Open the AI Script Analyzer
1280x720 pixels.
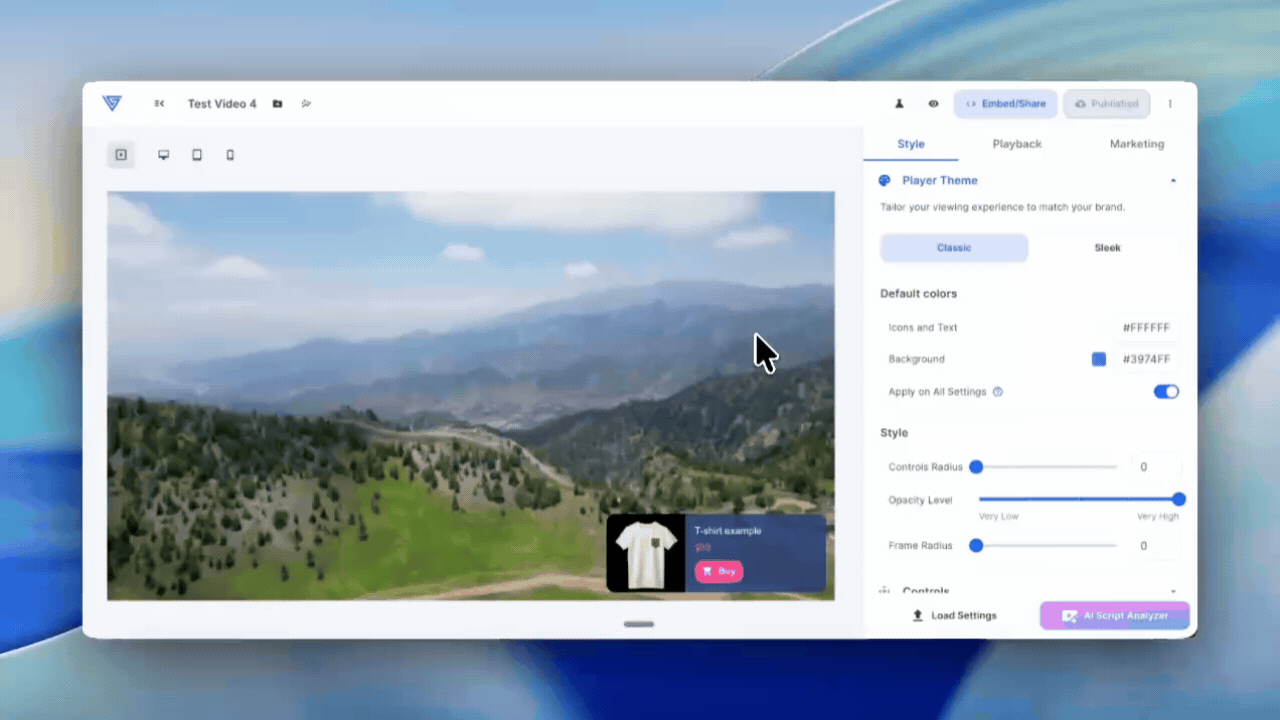point(1115,616)
